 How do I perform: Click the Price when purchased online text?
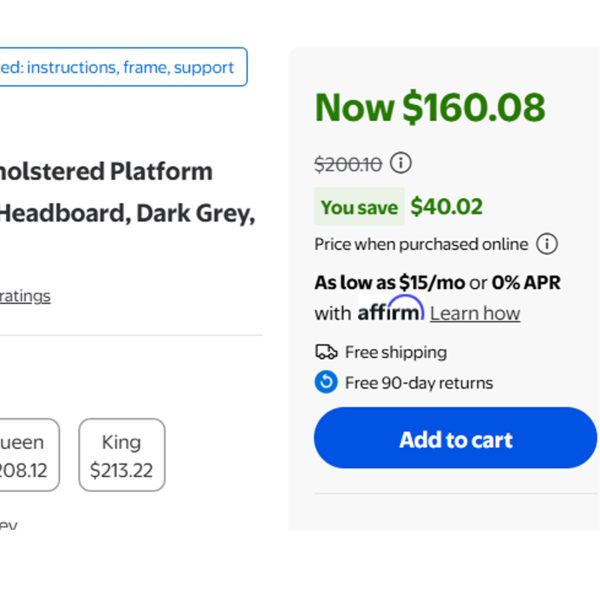421,244
